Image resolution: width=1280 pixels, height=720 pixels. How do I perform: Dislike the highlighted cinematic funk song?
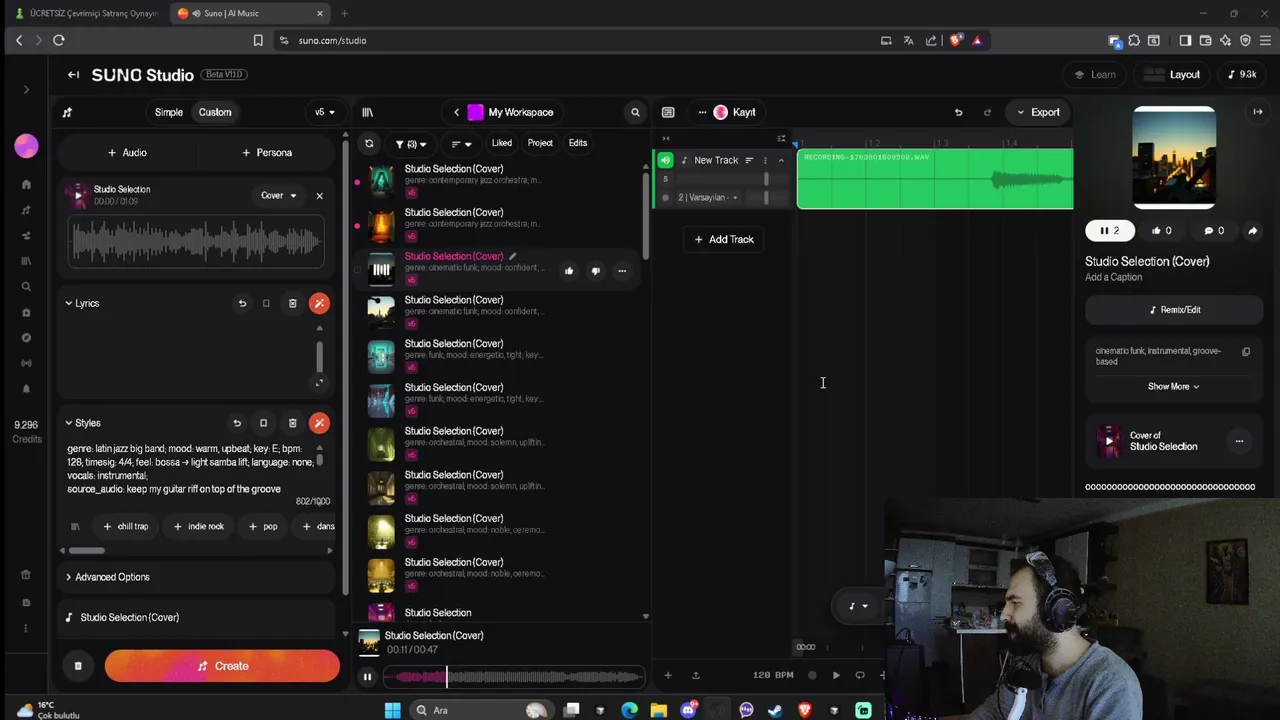tap(595, 271)
